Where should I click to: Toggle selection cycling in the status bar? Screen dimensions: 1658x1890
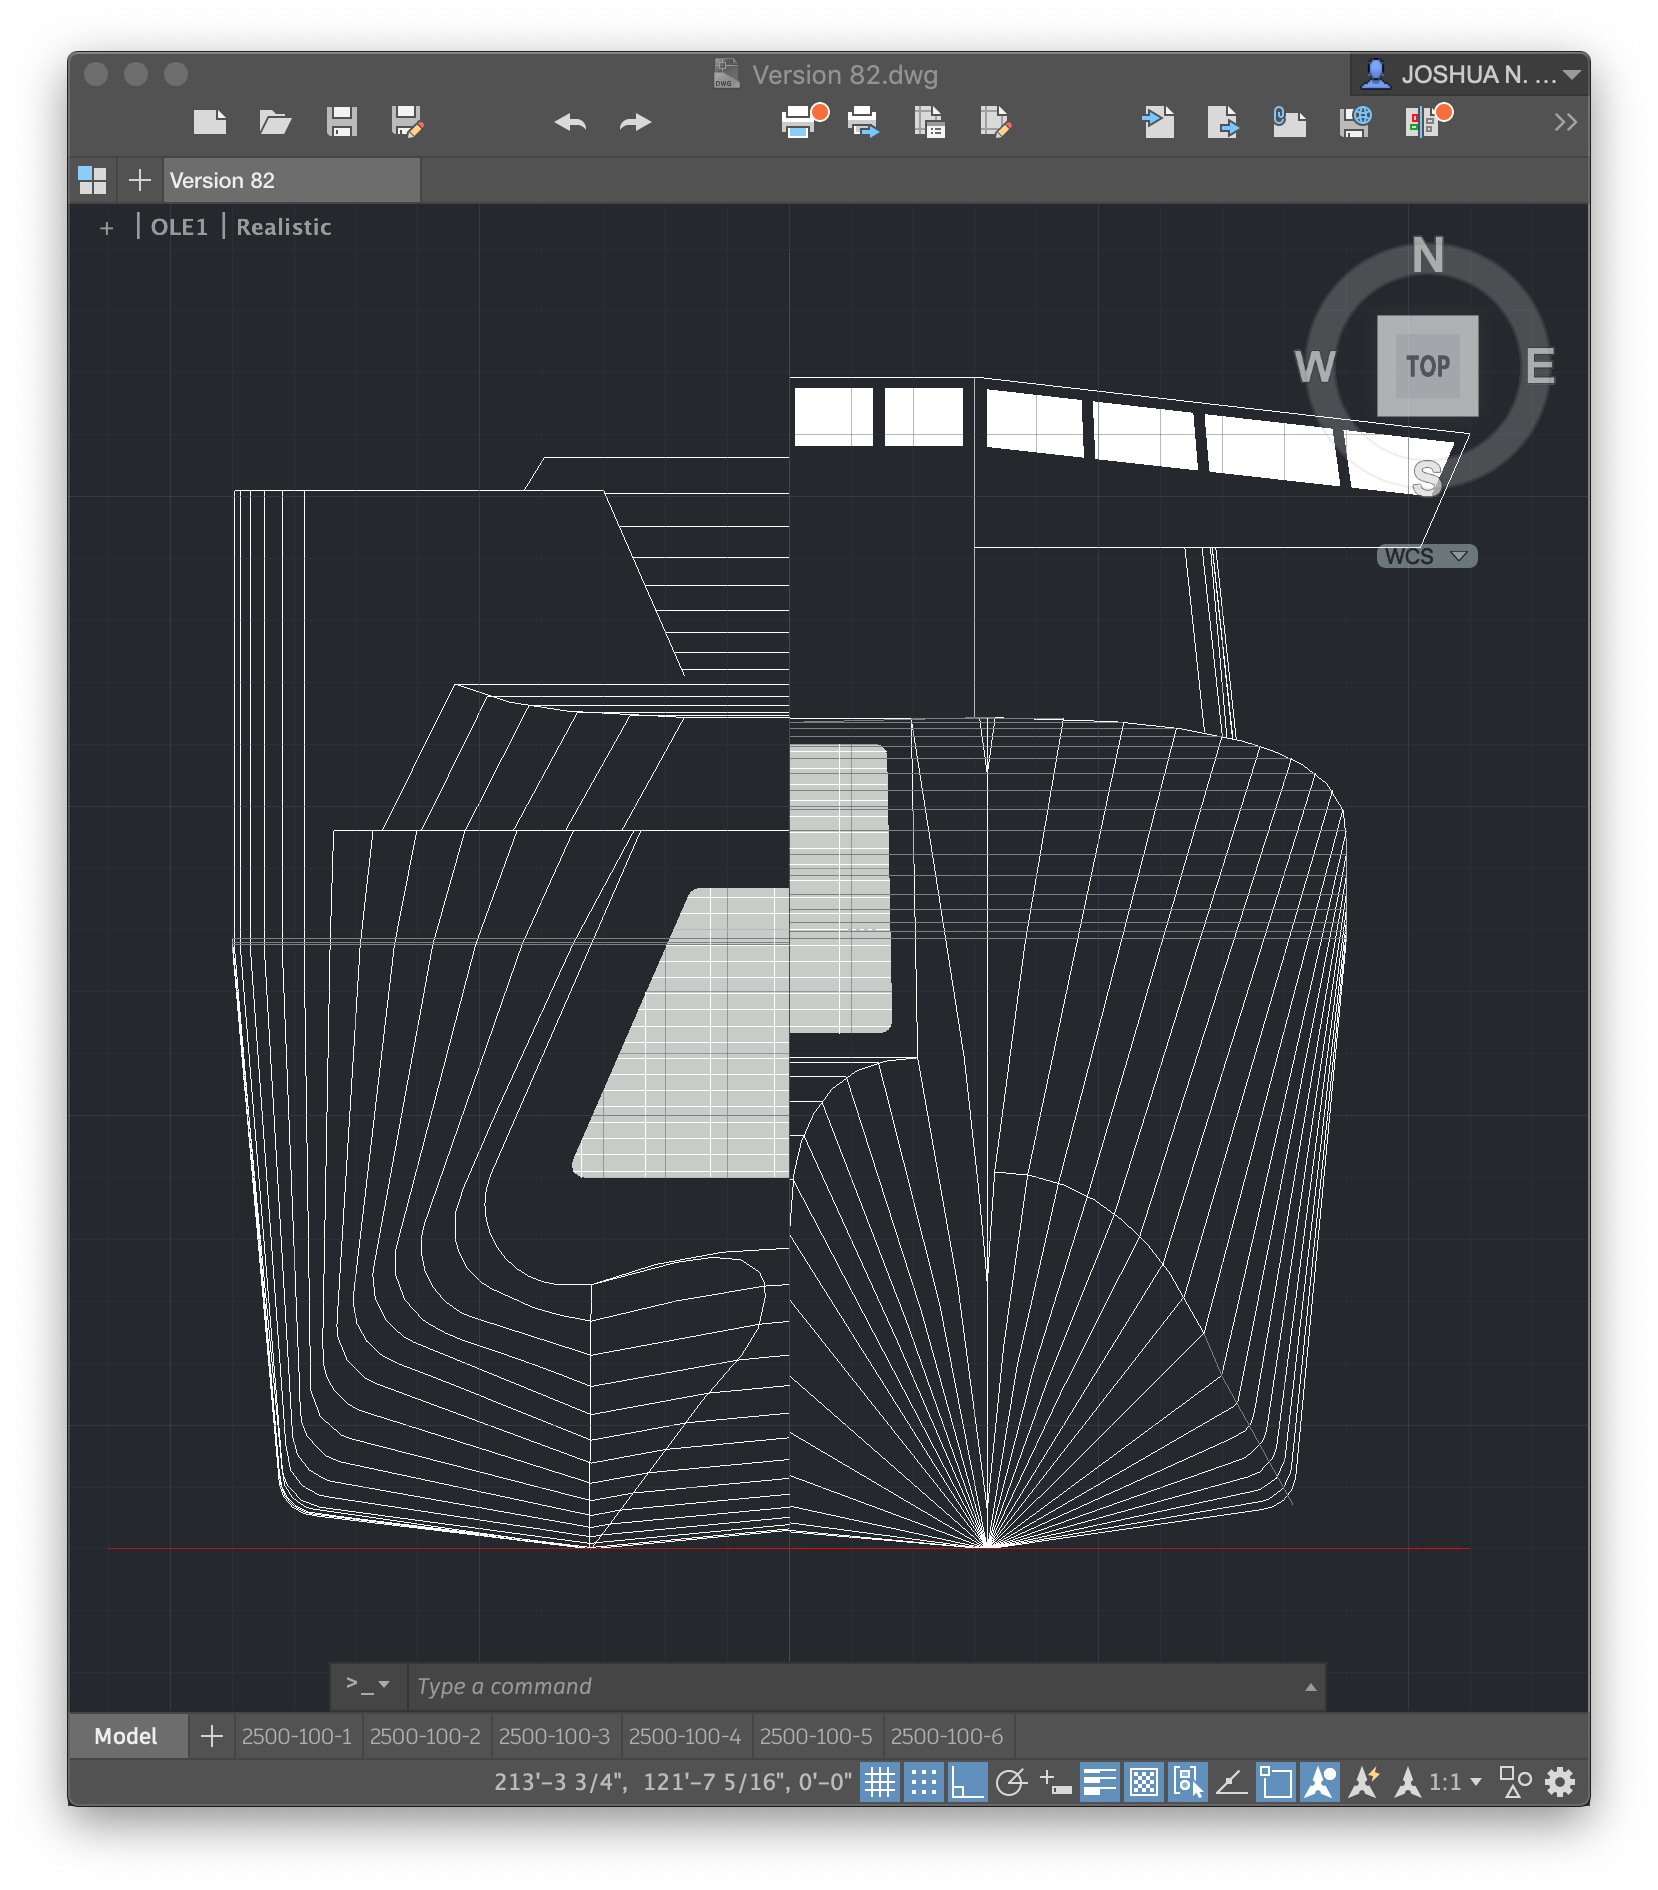tap(1188, 1782)
